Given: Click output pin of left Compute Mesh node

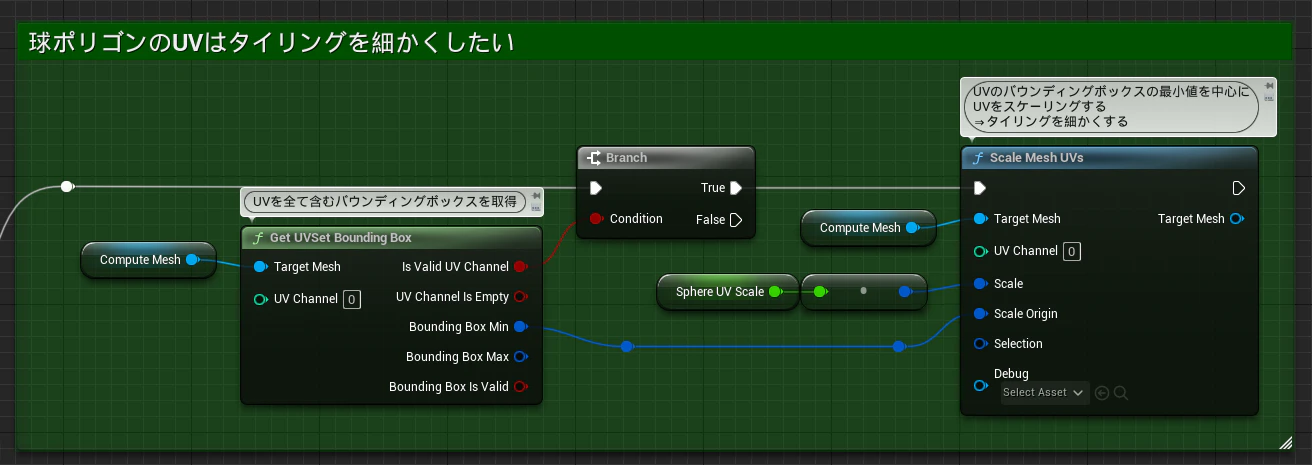Looking at the screenshot, I should (x=192, y=260).
